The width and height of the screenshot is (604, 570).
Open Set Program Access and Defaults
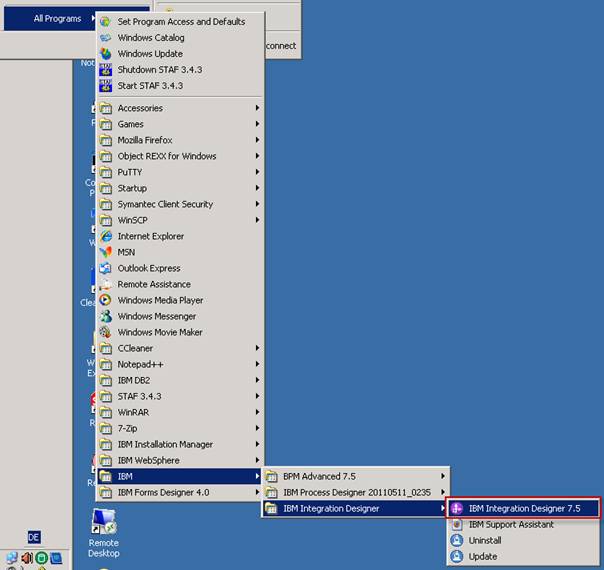[180, 22]
